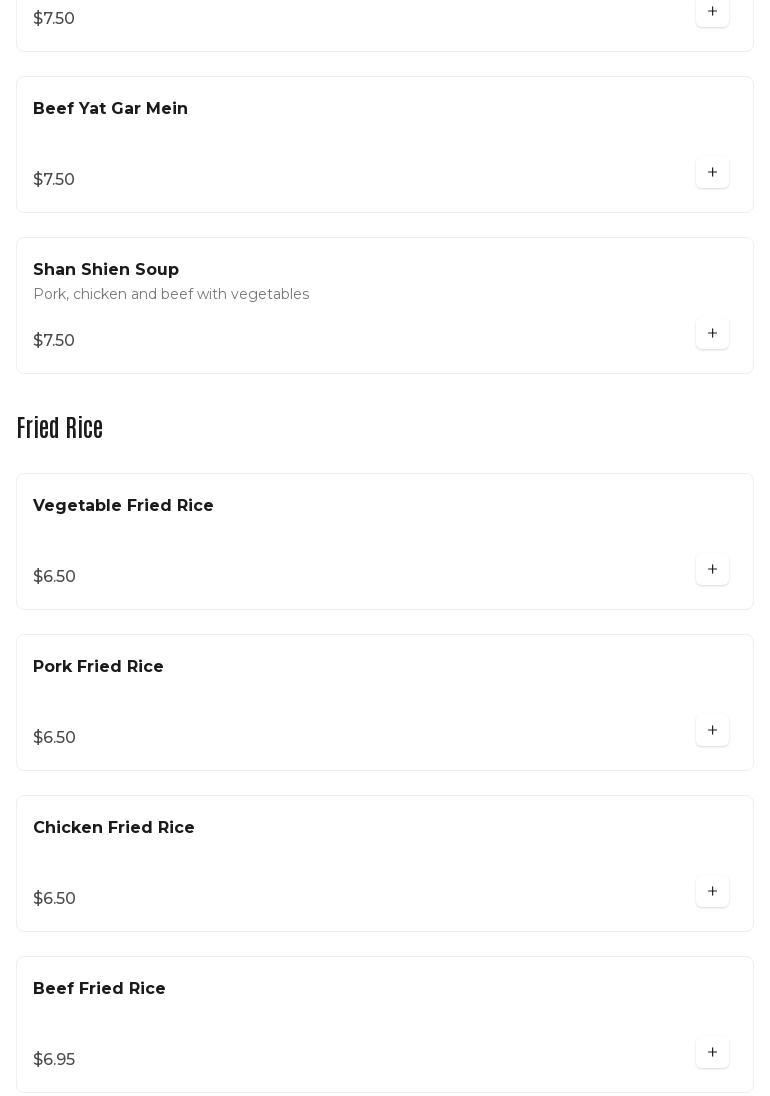Click Shan Shien Soup description text

pyautogui.click(x=171, y=294)
